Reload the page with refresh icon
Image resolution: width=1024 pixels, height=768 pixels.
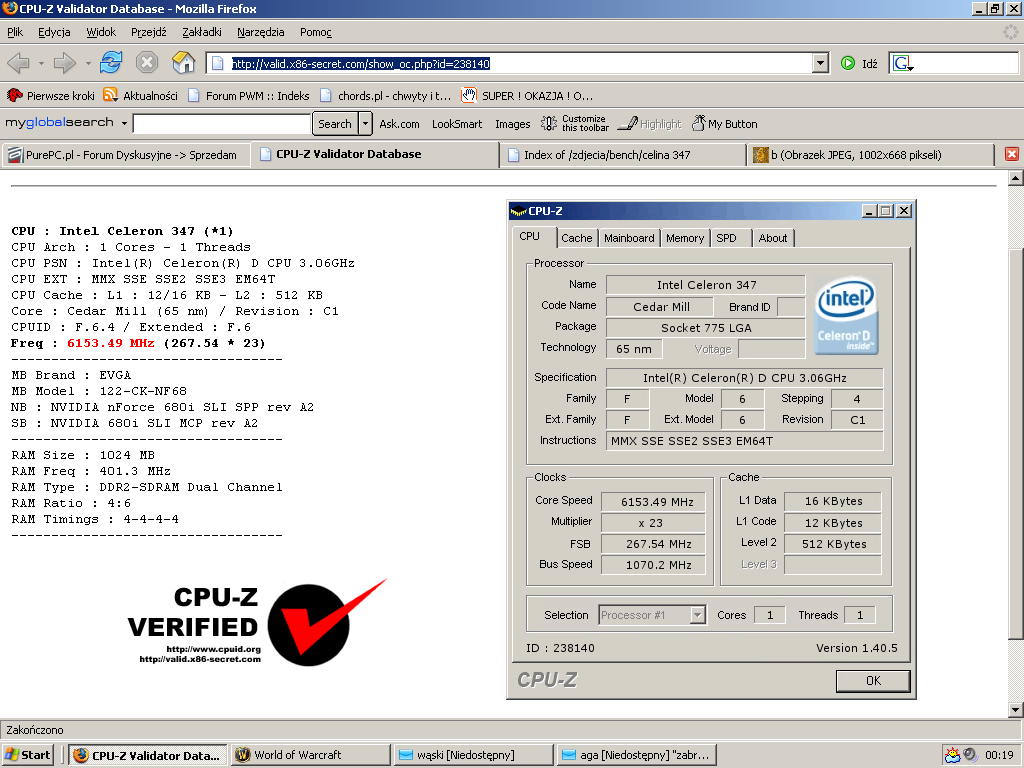[x=111, y=63]
